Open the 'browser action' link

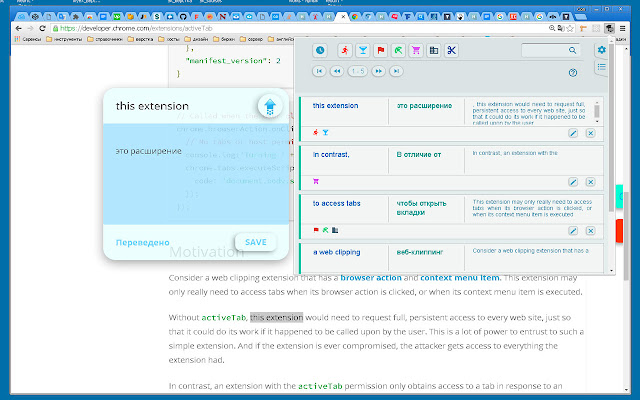point(374,276)
